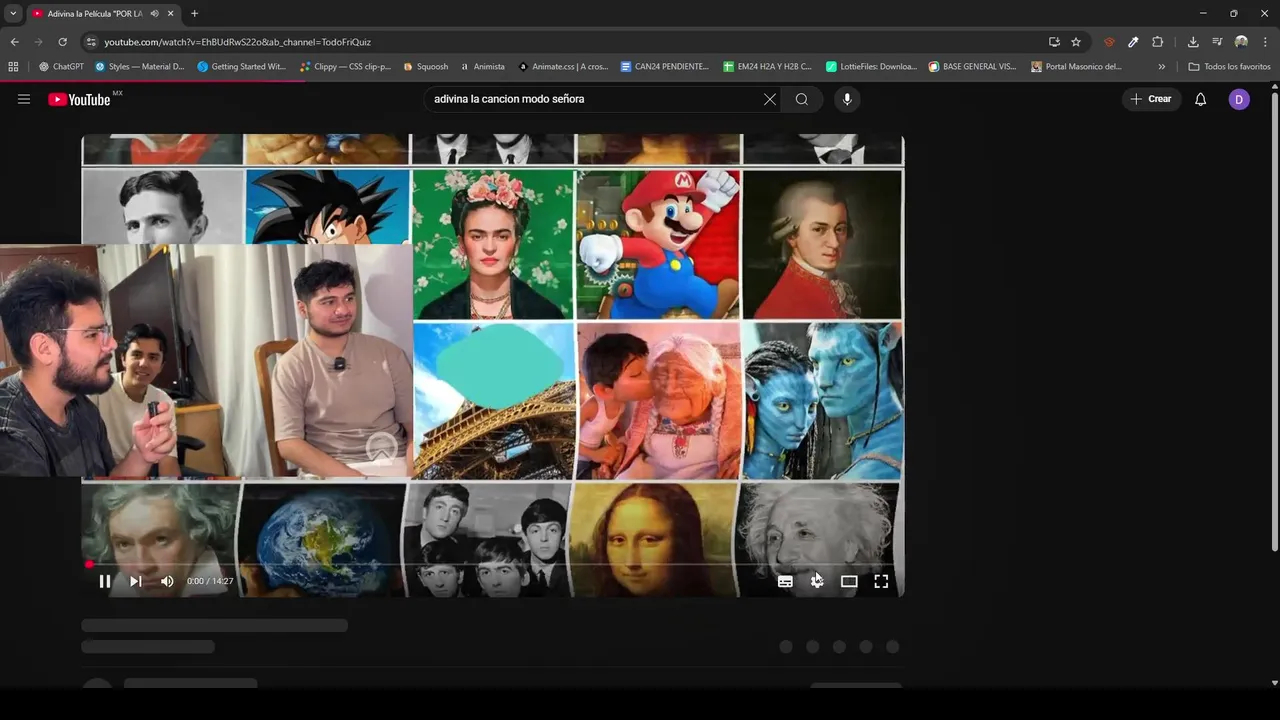Go to YouTube home via the logo
1280x720 pixels.
click(79, 99)
